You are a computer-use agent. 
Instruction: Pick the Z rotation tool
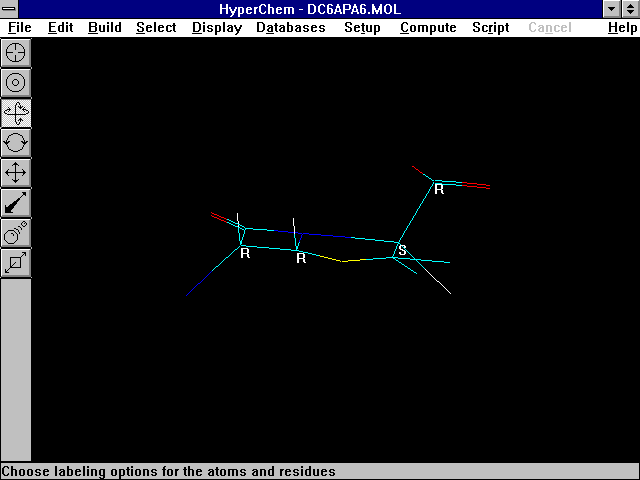pyautogui.click(x=16, y=142)
